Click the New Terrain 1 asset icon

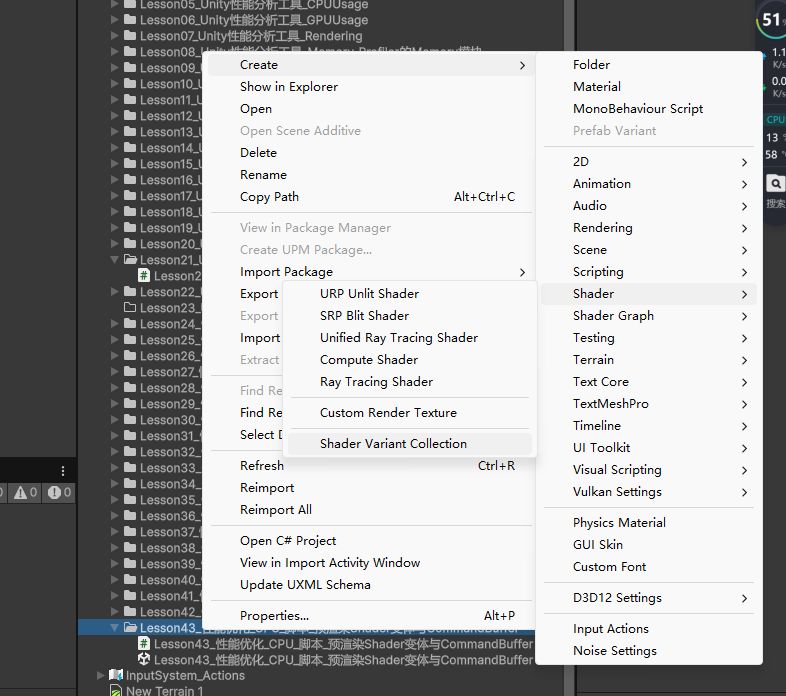coord(116,691)
